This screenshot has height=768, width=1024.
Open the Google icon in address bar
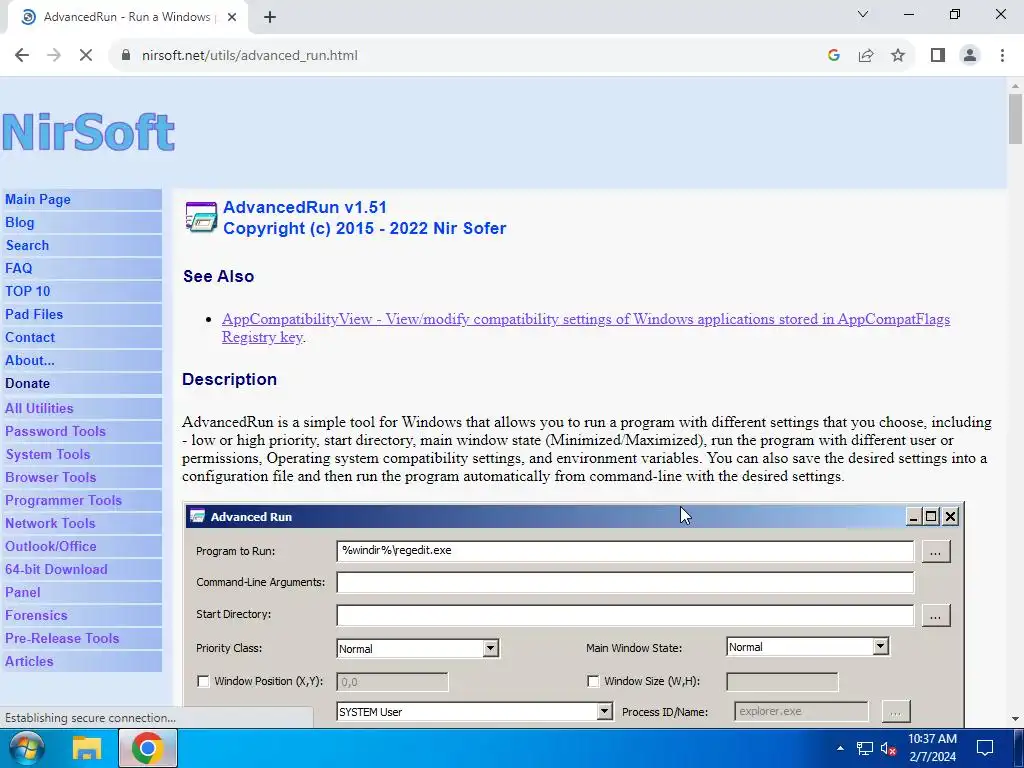(x=833, y=56)
